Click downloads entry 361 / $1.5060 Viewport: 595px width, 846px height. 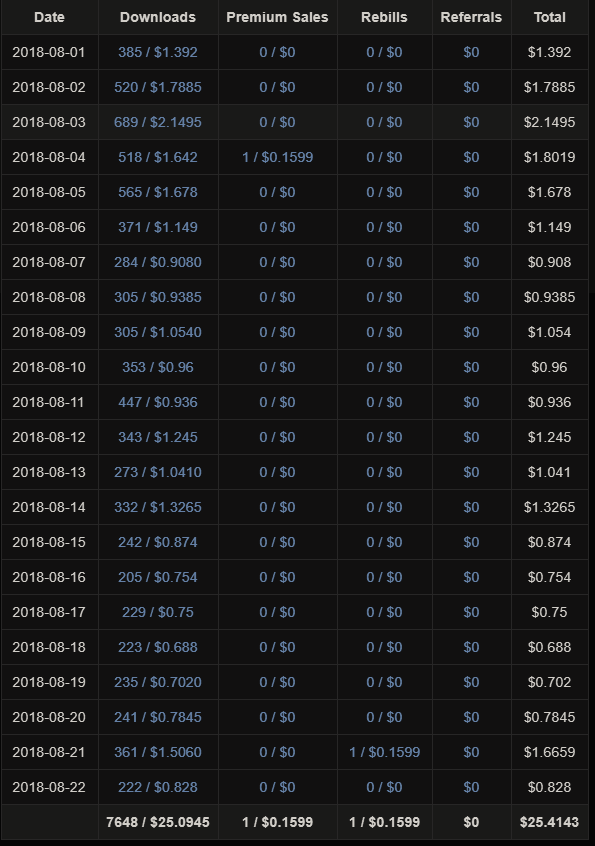(158, 752)
